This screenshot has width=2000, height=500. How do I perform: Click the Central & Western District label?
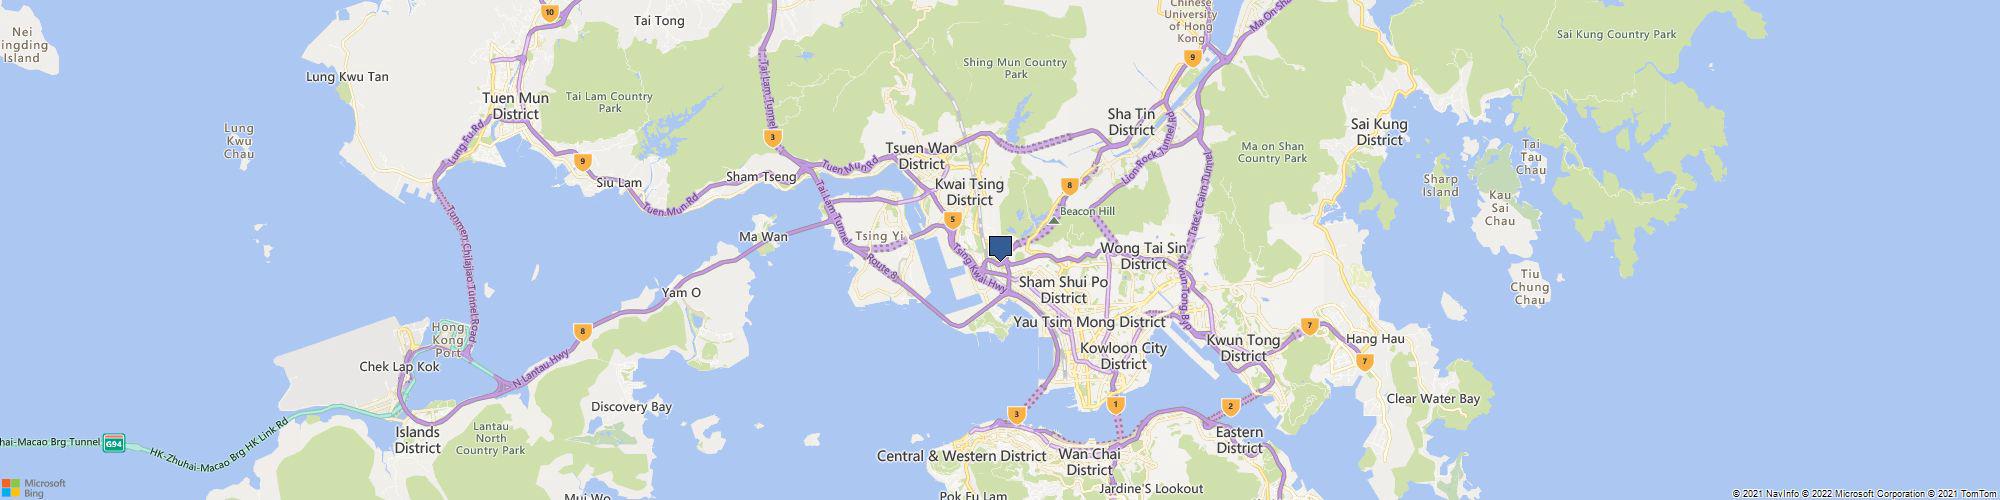[961, 456]
